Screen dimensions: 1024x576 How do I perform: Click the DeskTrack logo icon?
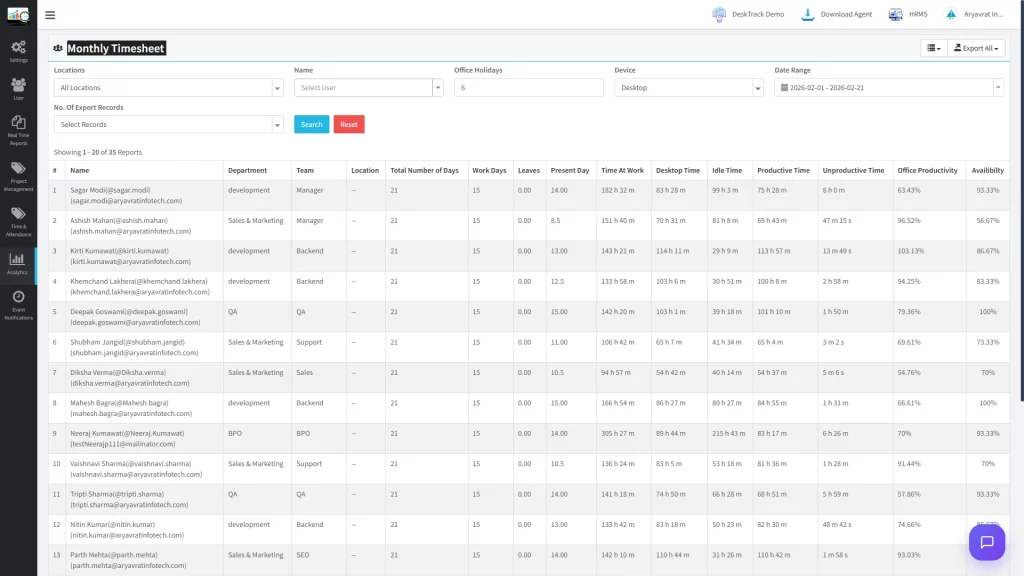[18, 14]
